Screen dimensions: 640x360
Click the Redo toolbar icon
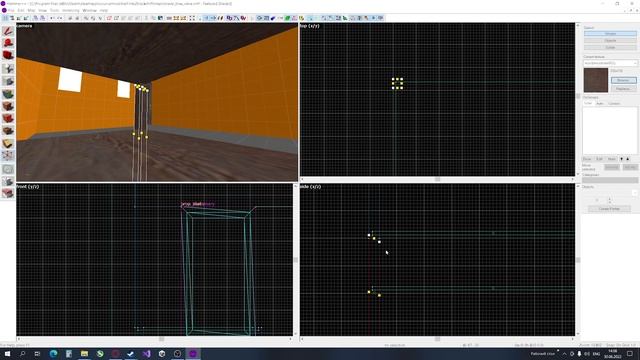60,18
